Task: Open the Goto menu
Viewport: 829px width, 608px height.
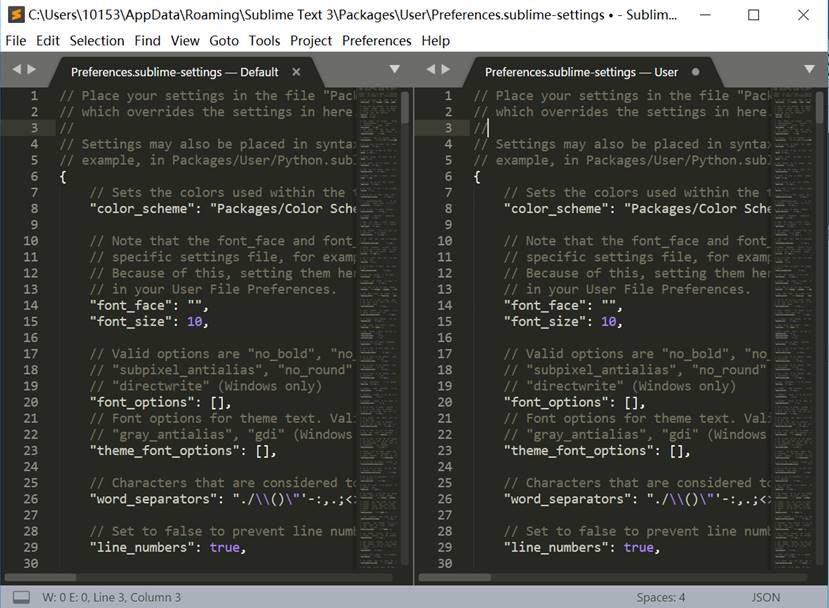Action: click(x=224, y=41)
